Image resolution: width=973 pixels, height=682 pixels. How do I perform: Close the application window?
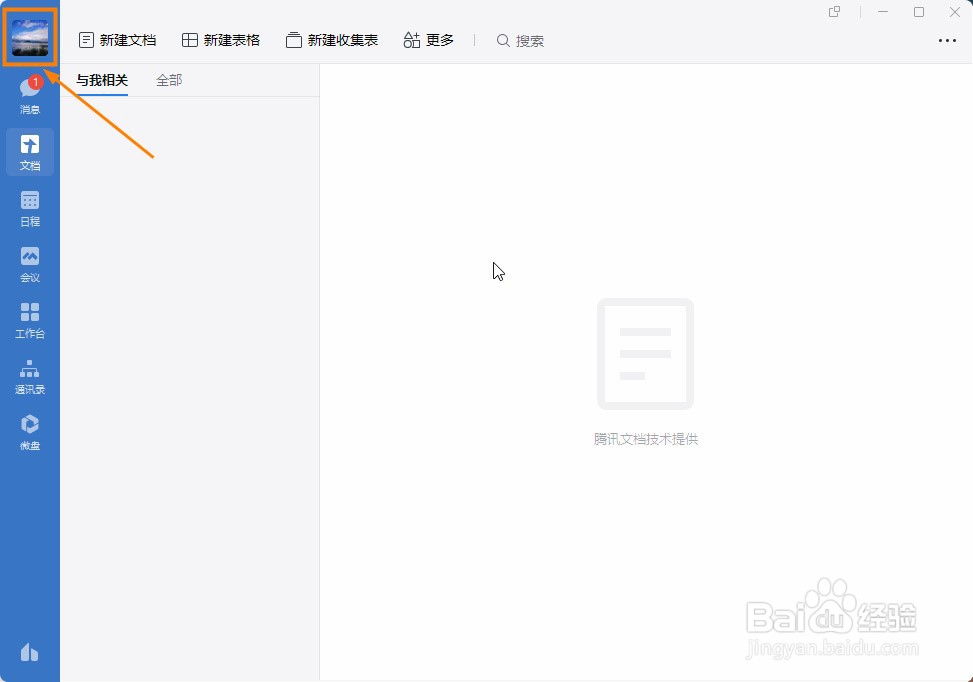[x=955, y=12]
